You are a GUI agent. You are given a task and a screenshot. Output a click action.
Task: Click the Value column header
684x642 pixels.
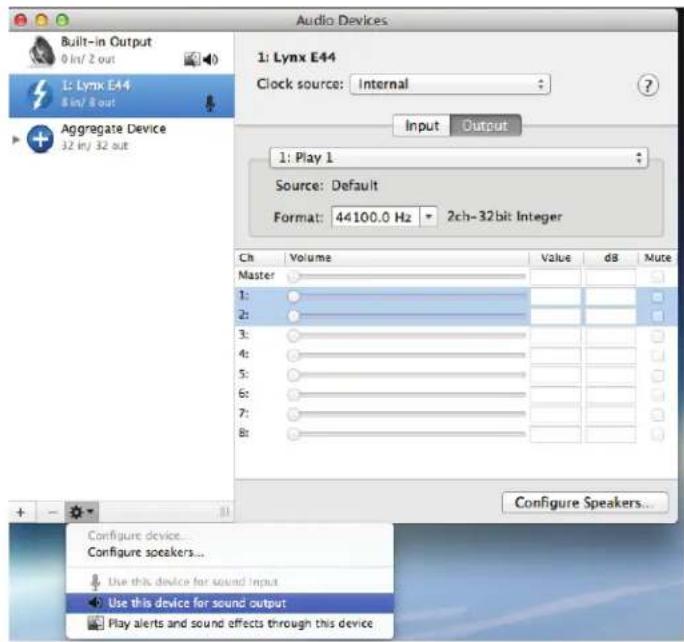556,258
